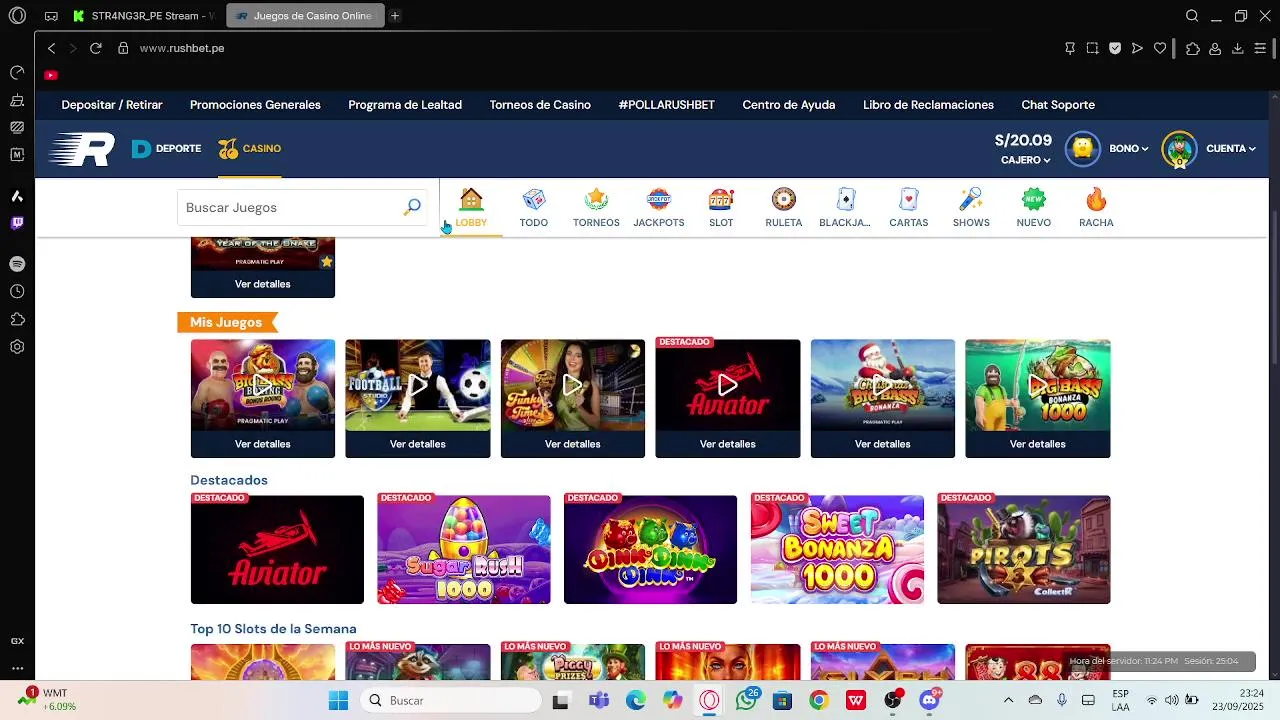
Task: Reload the rushbet.pe page
Action: coord(96,48)
